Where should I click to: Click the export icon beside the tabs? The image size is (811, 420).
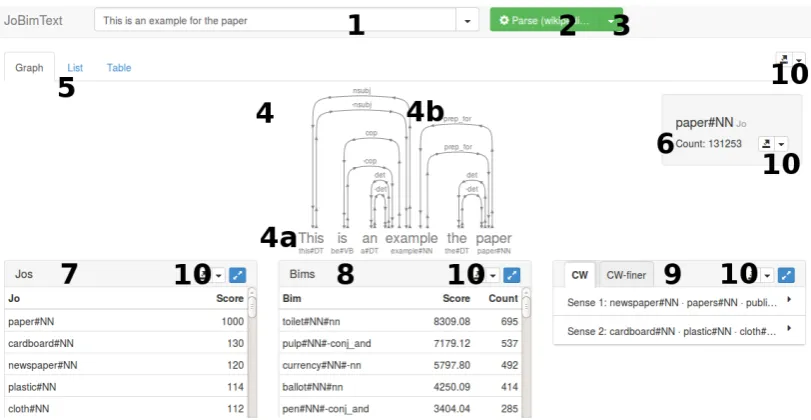pos(783,58)
